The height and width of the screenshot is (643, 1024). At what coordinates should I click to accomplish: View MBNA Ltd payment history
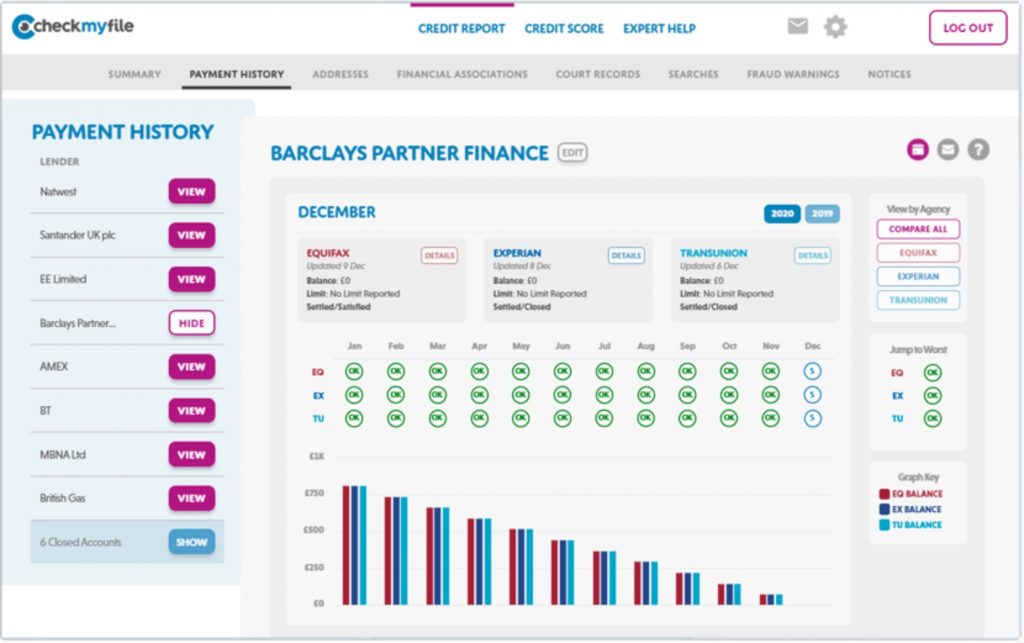(x=191, y=454)
